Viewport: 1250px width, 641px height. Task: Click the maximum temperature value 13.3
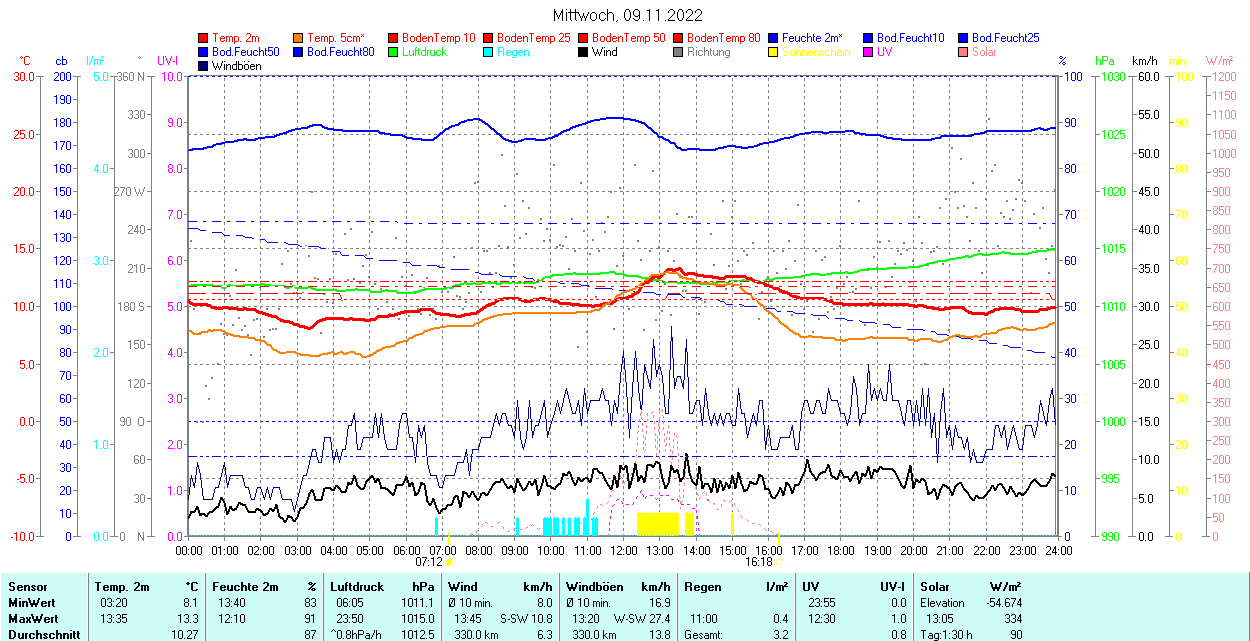click(x=189, y=619)
